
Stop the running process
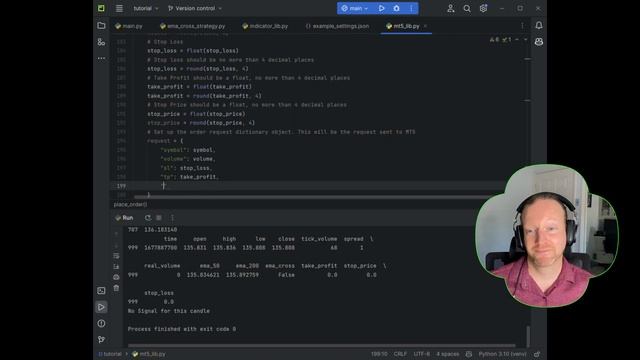click(159, 218)
